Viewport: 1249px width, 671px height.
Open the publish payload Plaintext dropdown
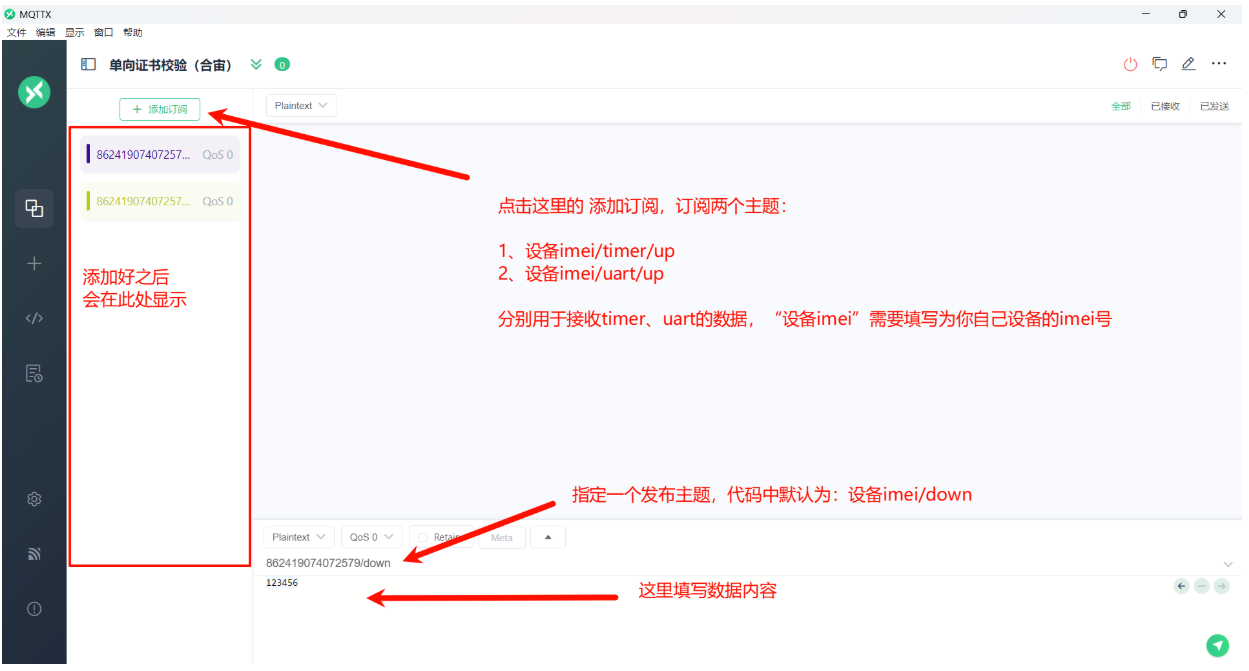(300, 537)
